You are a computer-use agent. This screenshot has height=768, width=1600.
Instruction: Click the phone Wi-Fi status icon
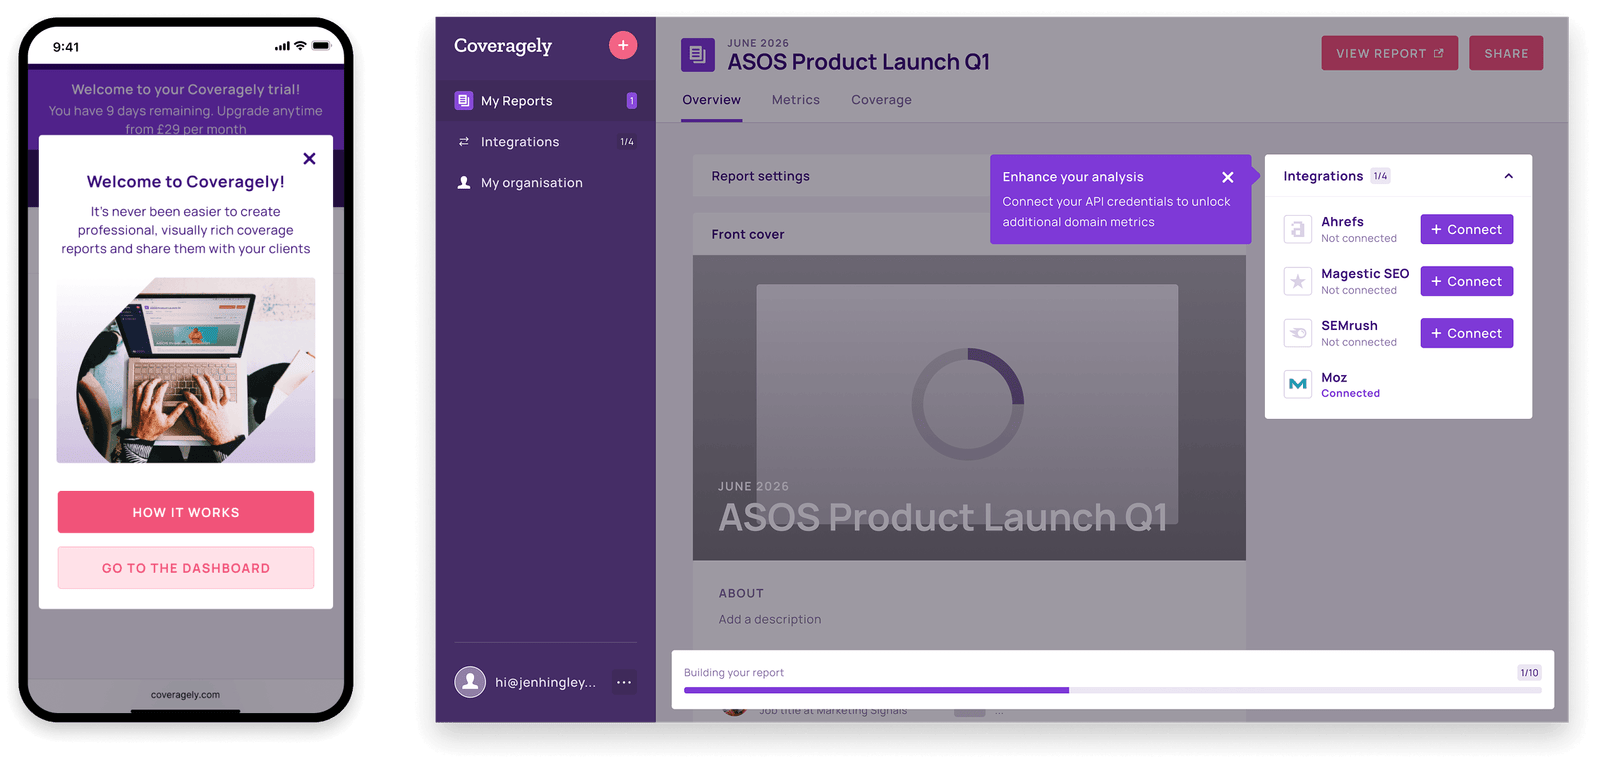tap(300, 46)
